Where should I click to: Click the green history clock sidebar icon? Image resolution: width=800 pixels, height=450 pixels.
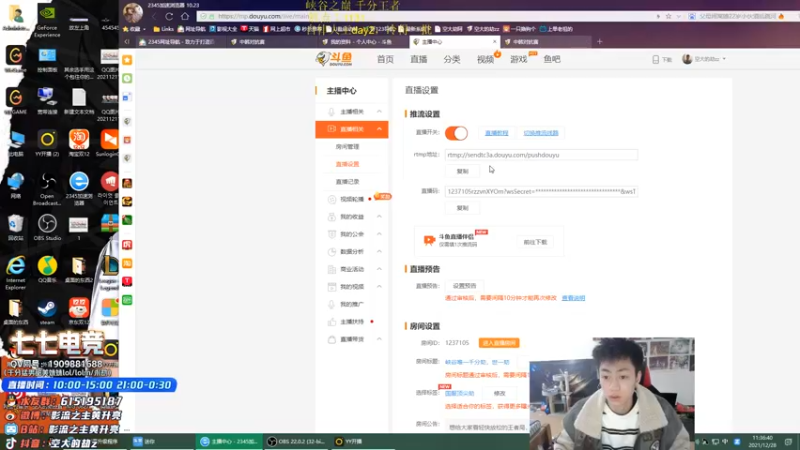pyautogui.click(x=127, y=78)
